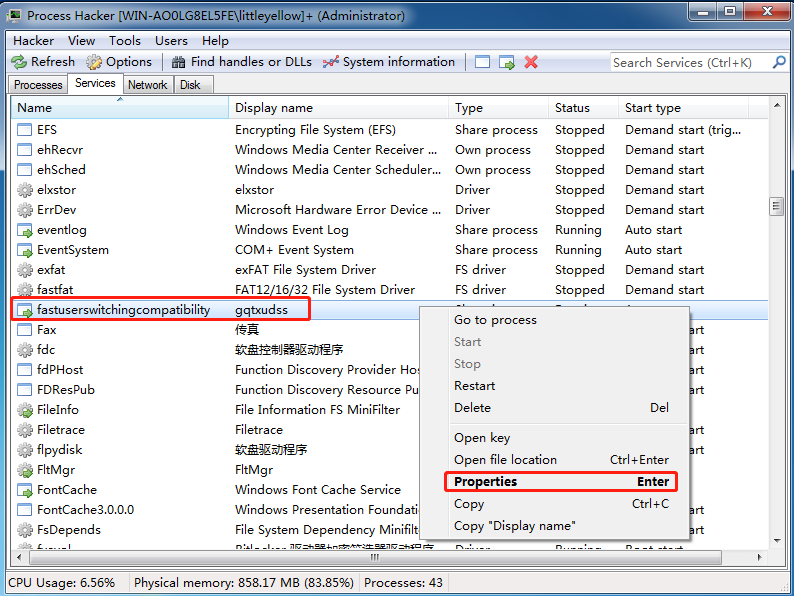
Task: Click the ErrDev driver gear icon
Action: click(x=25, y=210)
